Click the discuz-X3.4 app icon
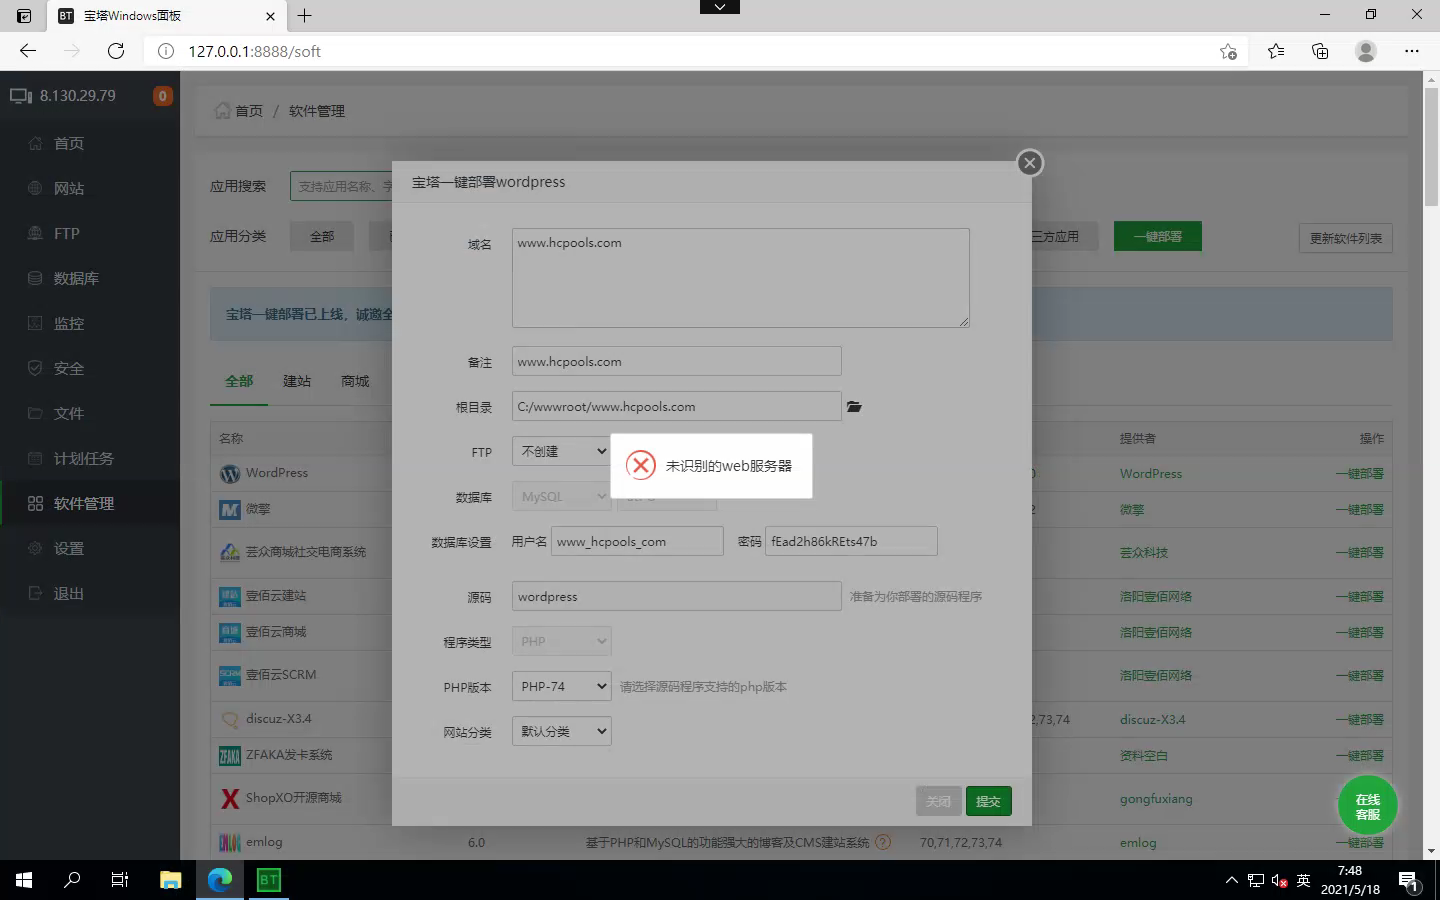Viewport: 1440px width, 900px height. coord(230,720)
